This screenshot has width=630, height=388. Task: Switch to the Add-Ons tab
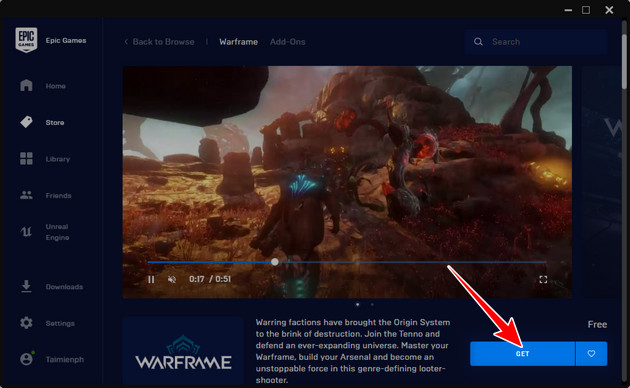pyautogui.click(x=288, y=42)
